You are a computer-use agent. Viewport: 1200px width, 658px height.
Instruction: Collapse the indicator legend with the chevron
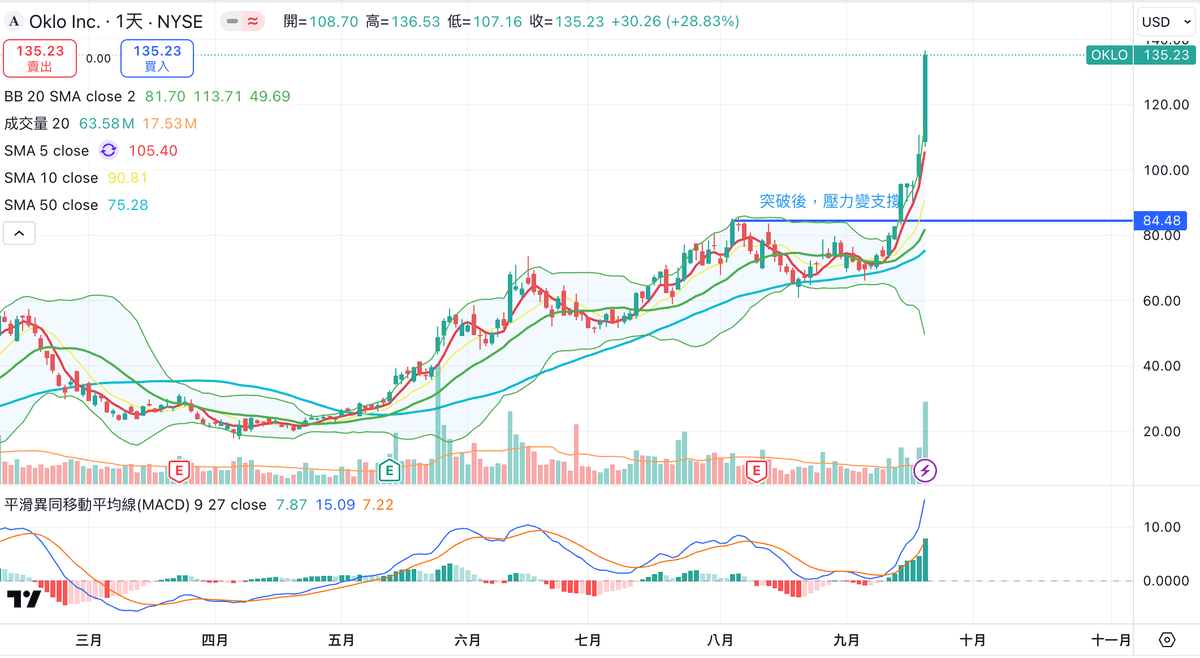[20, 234]
